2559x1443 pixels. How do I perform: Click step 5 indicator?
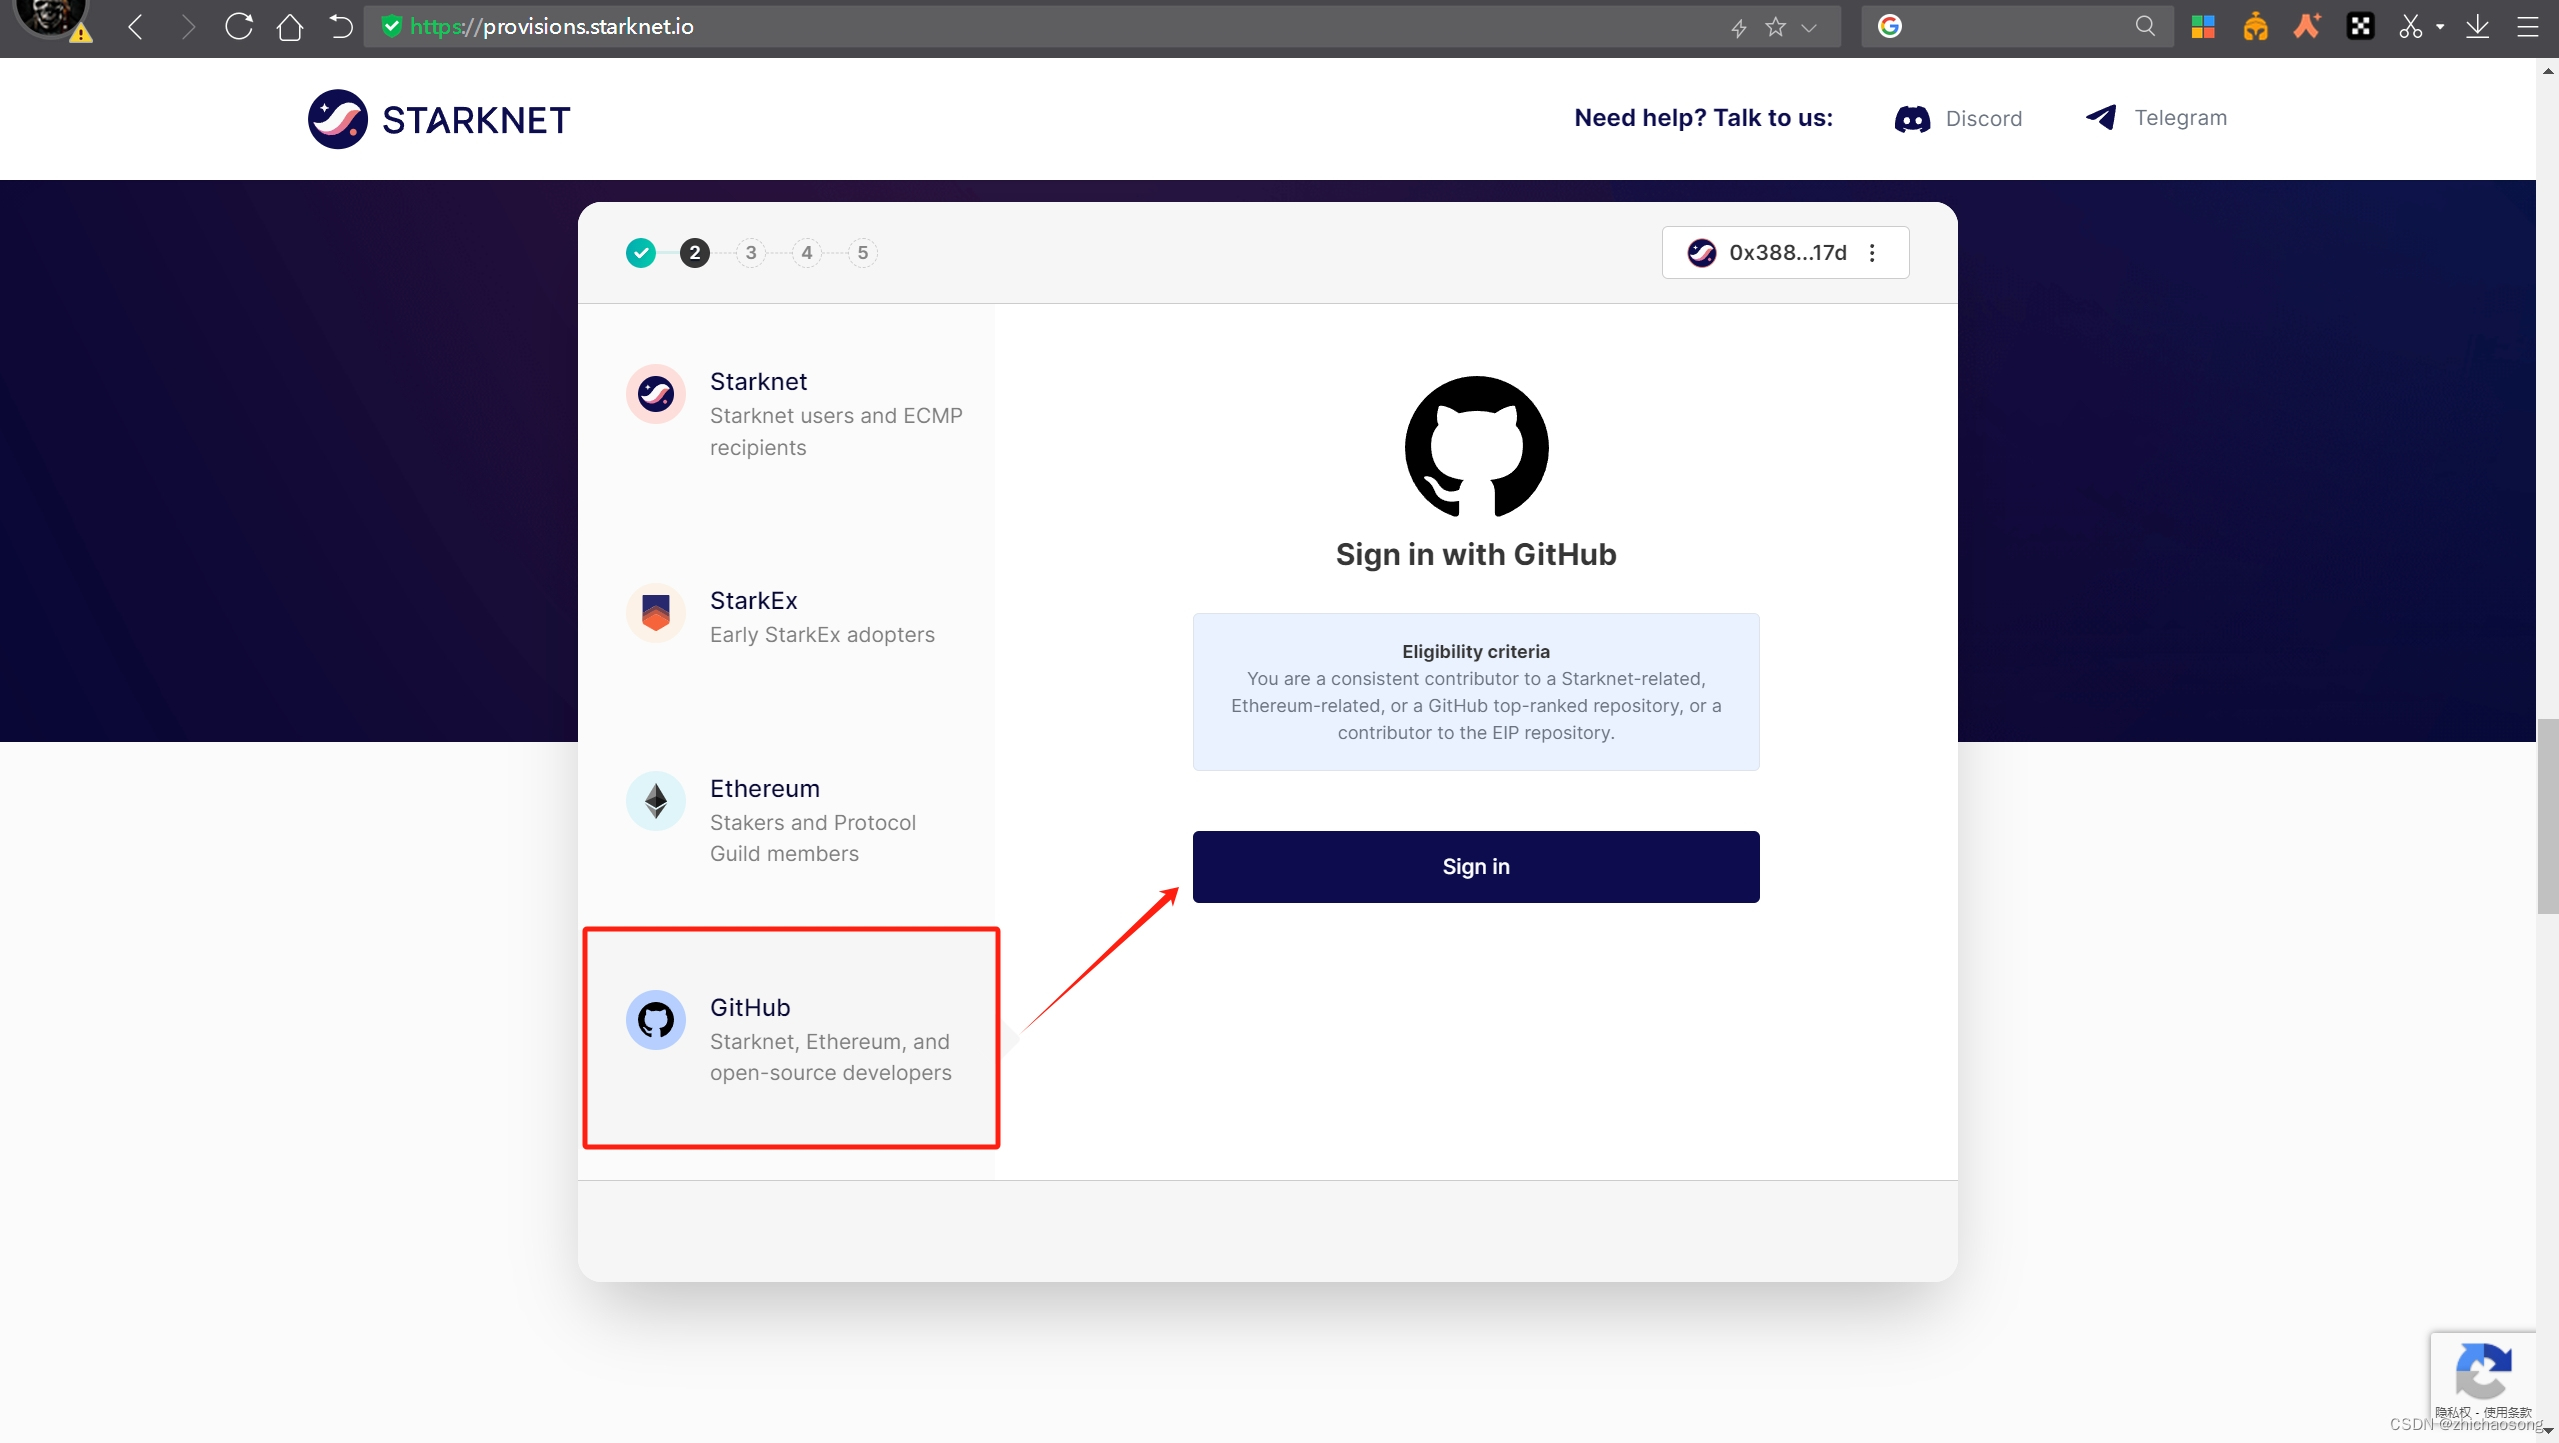[863, 253]
